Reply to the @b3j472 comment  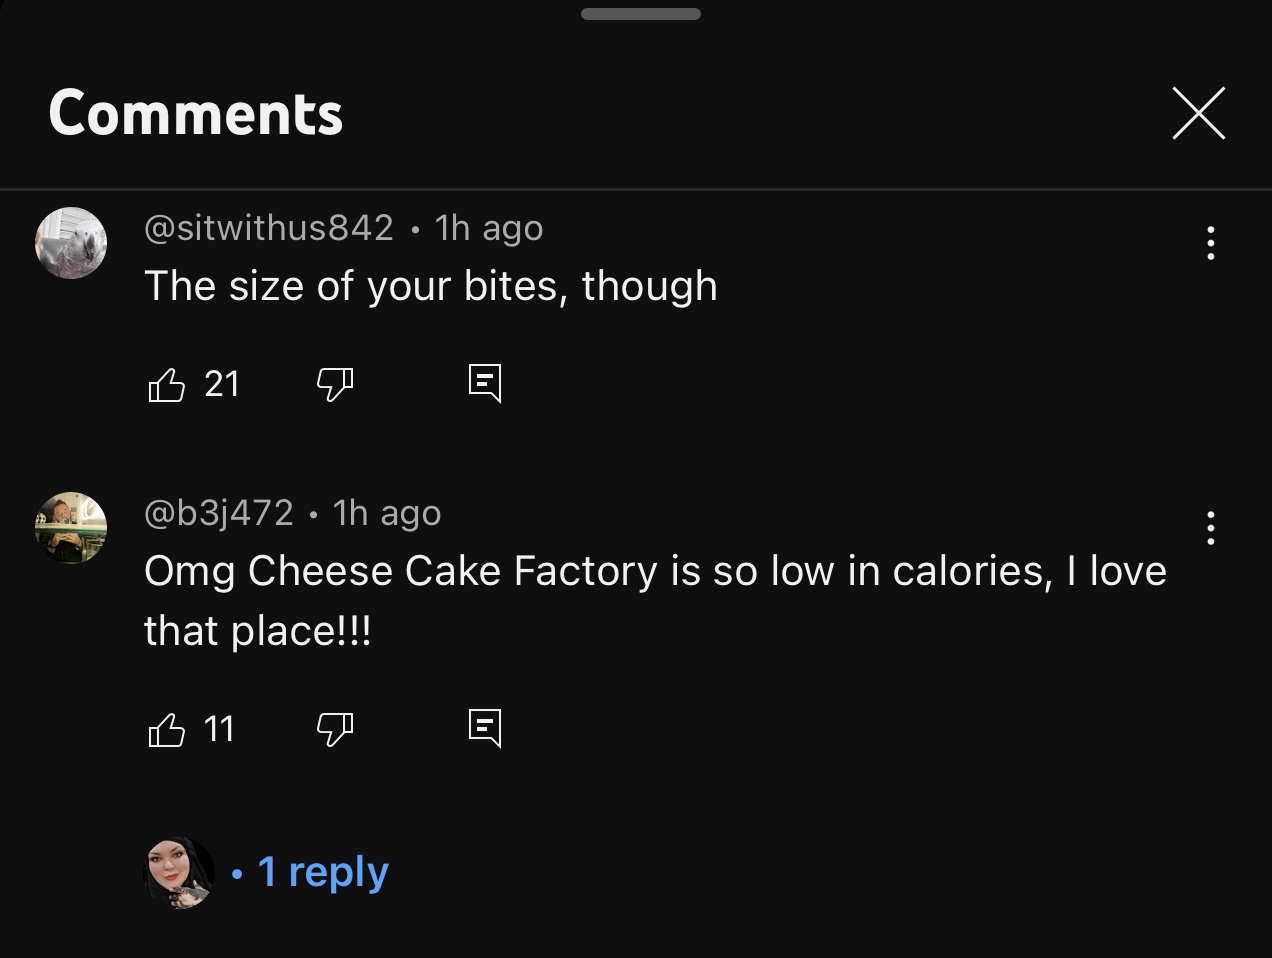pos(485,728)
